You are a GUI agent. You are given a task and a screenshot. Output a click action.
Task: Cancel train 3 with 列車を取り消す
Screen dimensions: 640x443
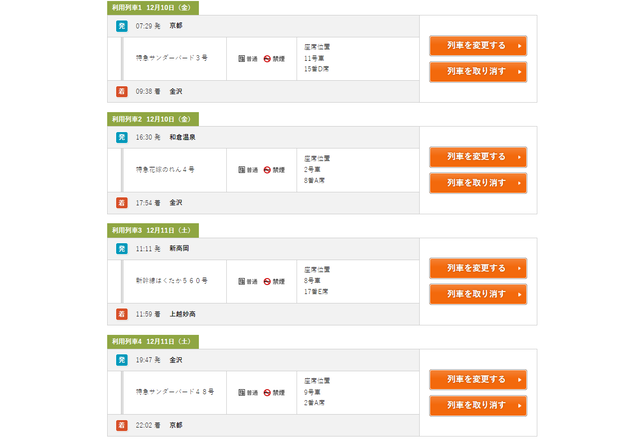click(x=478, y=294)
